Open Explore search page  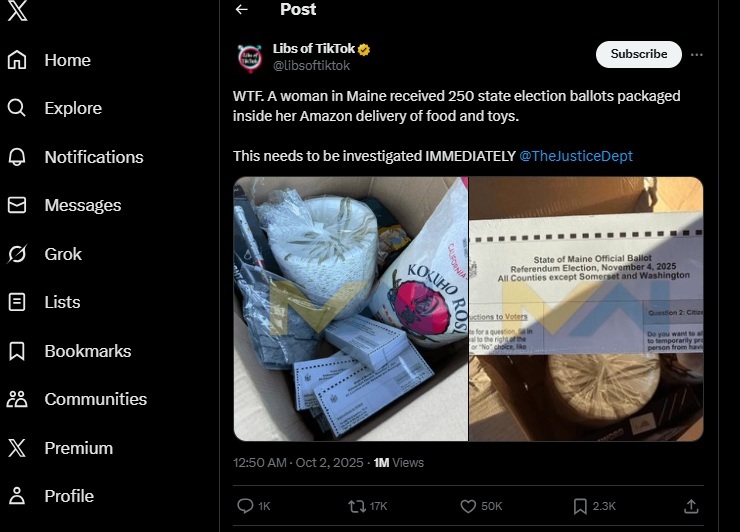(x=72, y=108)
